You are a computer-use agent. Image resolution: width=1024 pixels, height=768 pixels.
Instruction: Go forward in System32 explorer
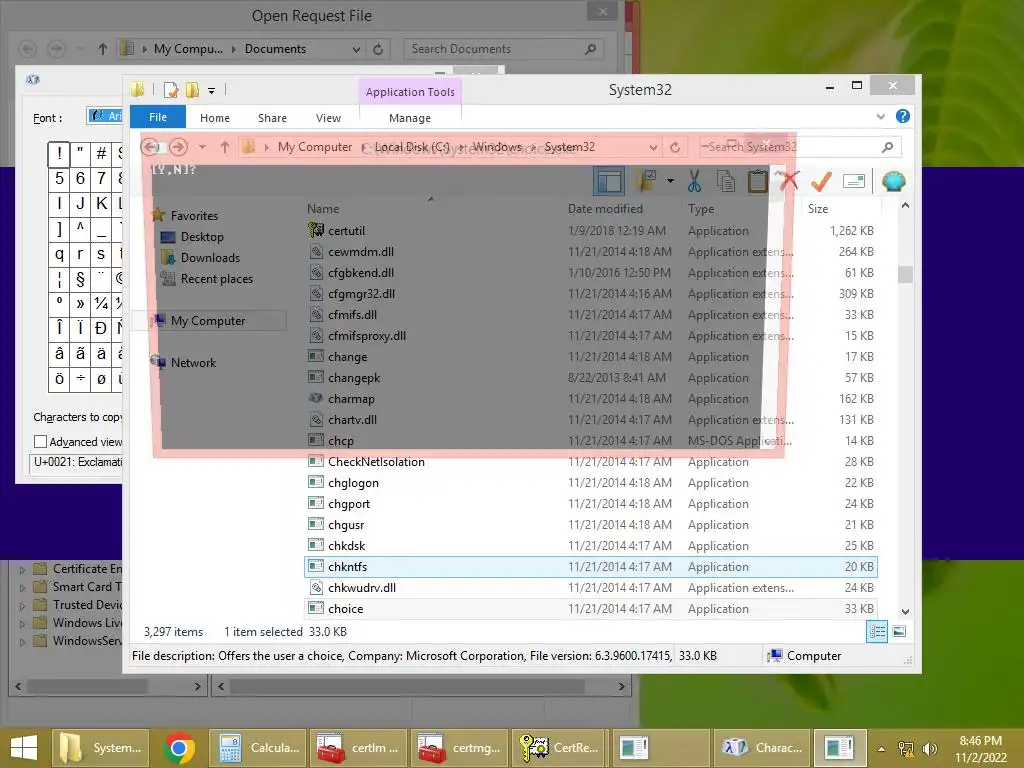tap(178, 147)
